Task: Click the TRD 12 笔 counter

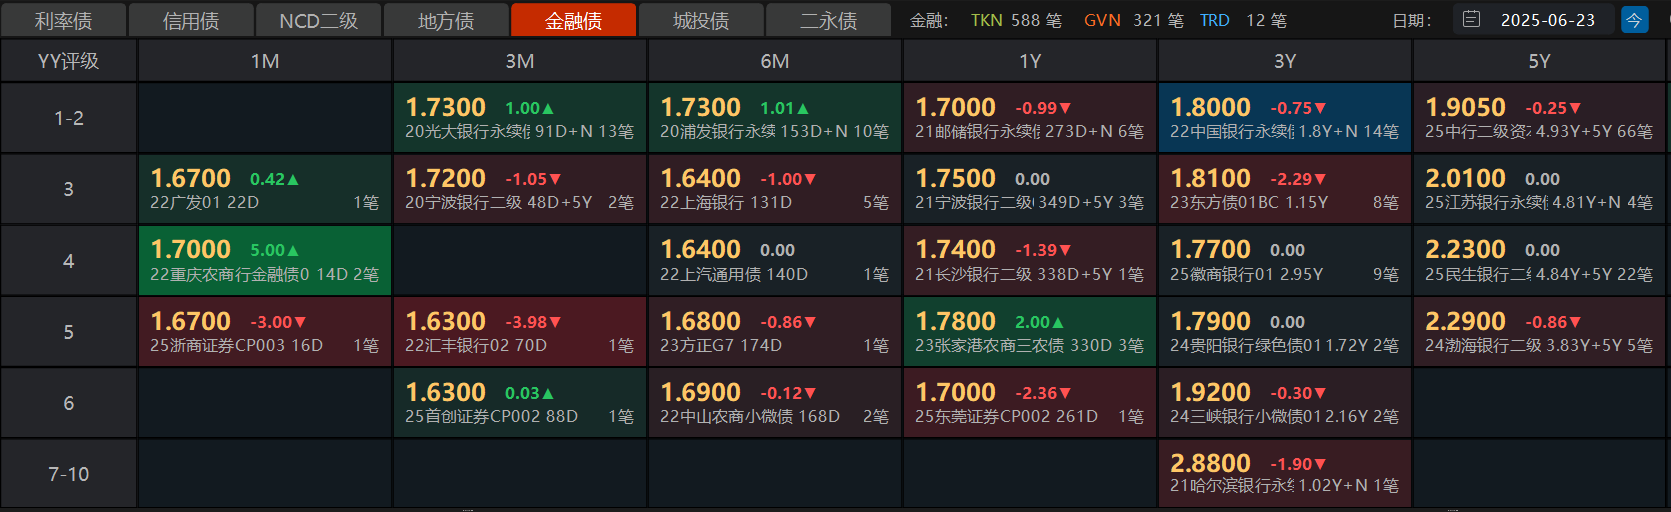Action: [1243, 20]
